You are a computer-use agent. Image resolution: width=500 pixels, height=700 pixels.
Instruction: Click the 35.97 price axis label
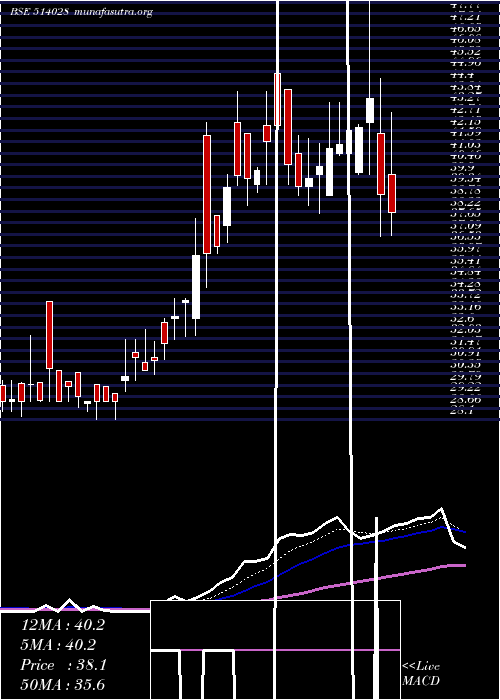[465, 249]
